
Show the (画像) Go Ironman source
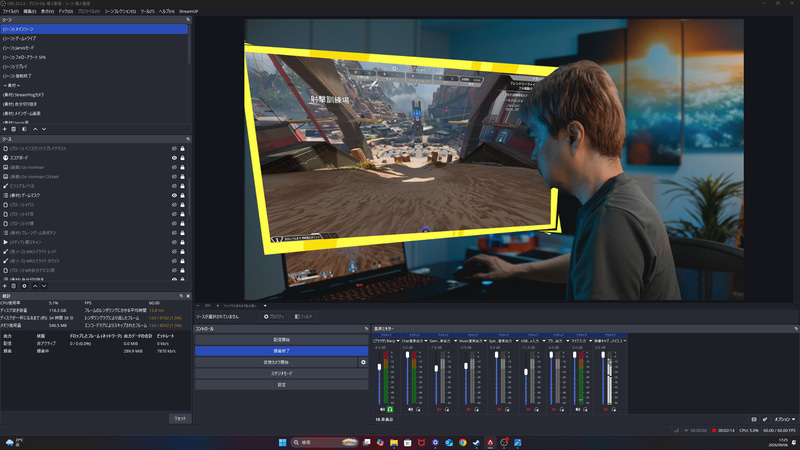coord(174,167)
